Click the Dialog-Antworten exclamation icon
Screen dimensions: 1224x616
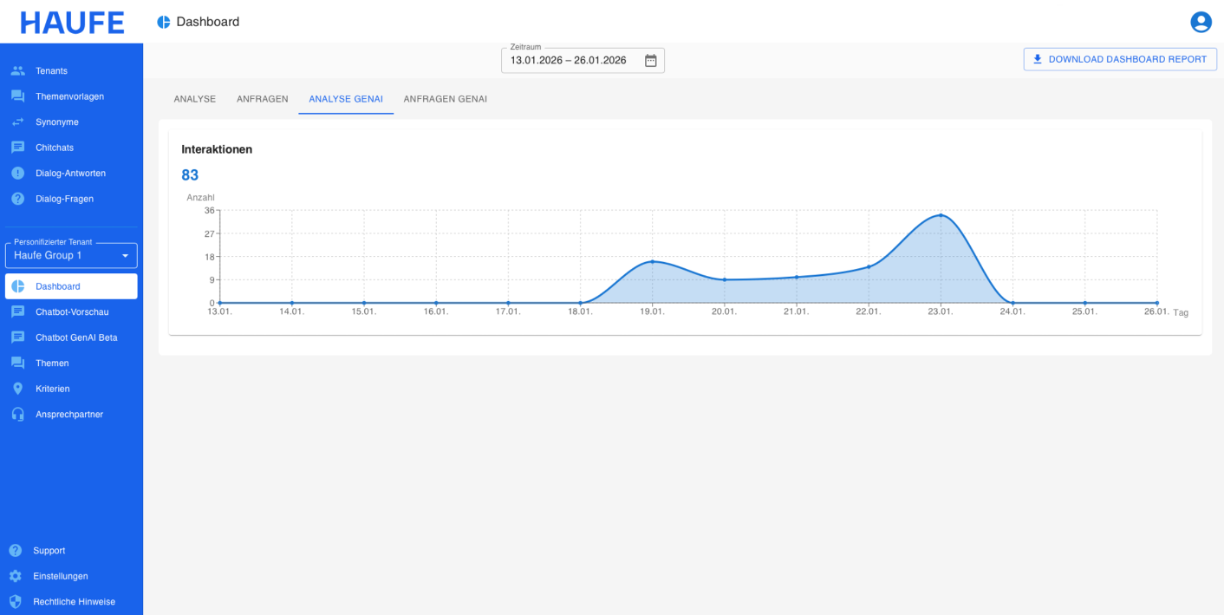click(17, 173)
